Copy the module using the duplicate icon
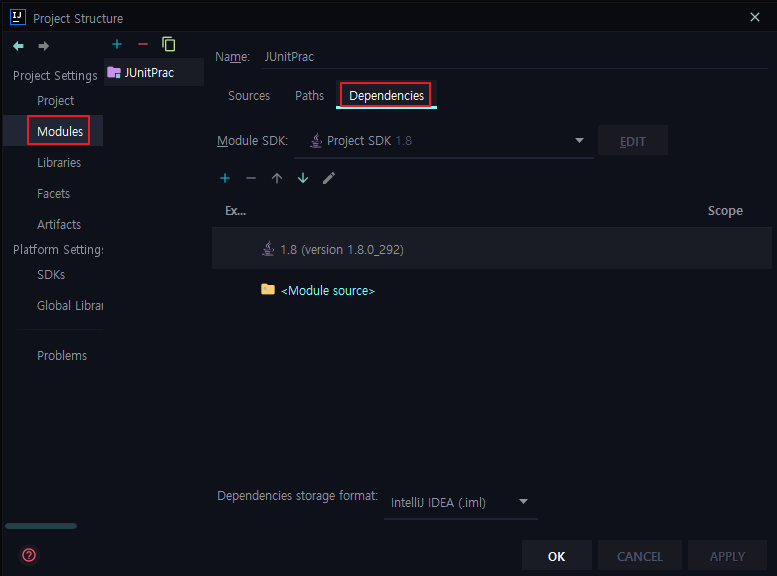The width and height of the screenshot is (777, 576). coord(168,45)
